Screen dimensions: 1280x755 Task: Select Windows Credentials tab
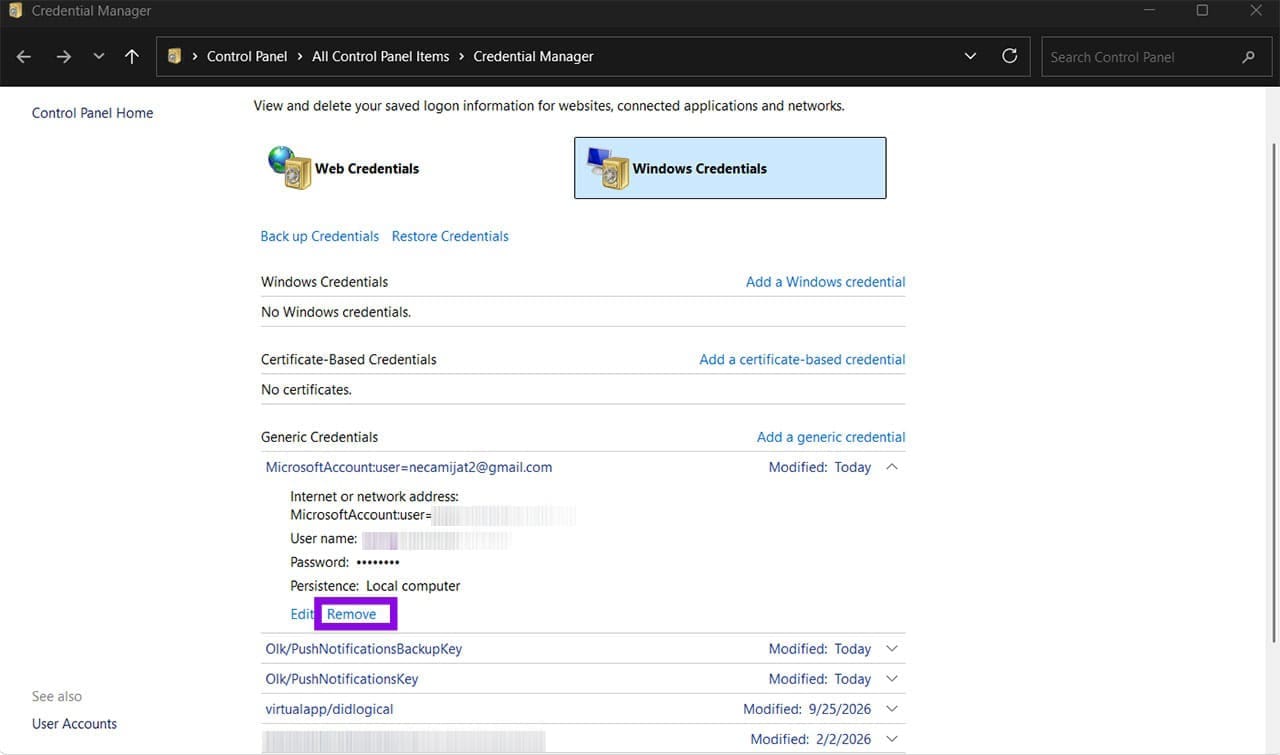pos(730,168)
